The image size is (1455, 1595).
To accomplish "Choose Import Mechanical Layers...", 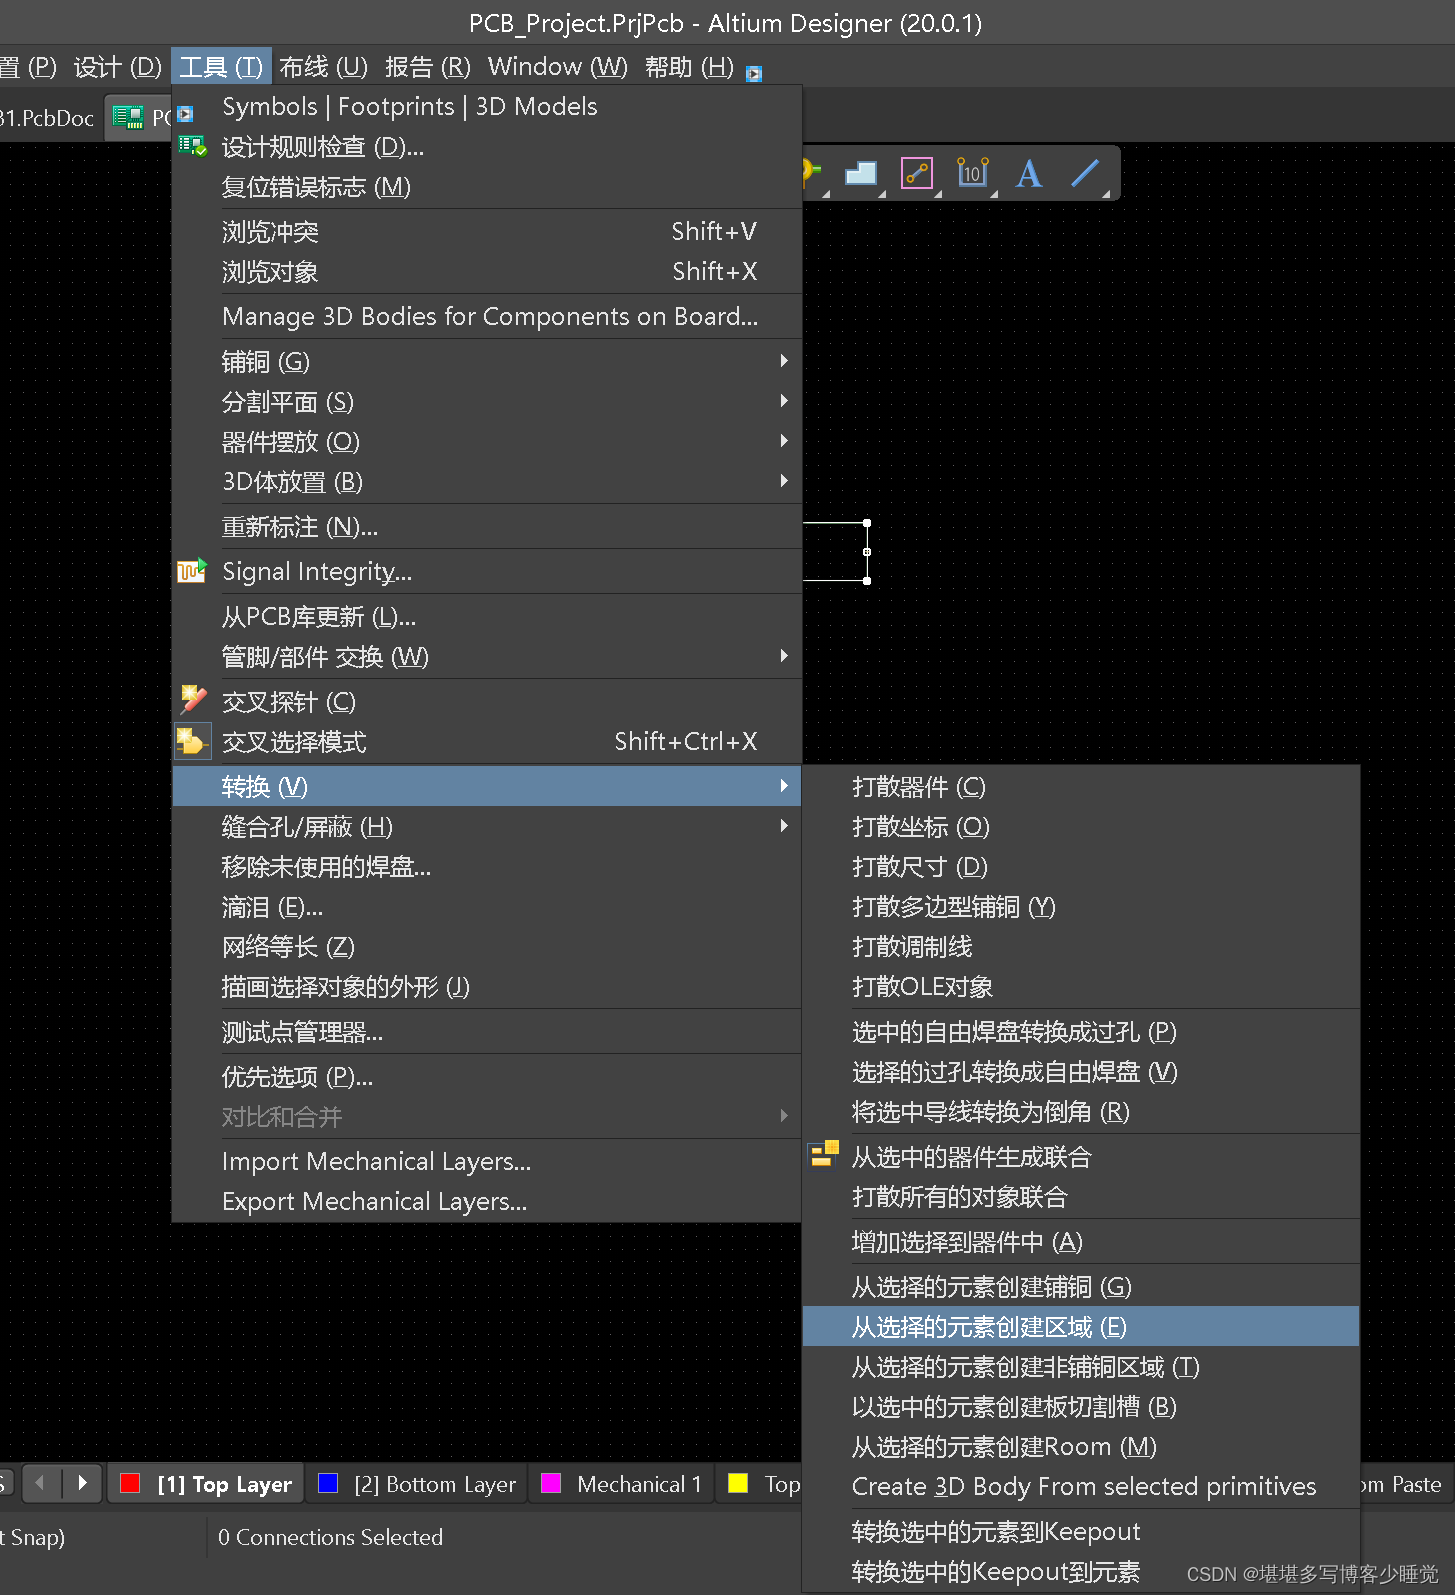I will pos(487,1161).
